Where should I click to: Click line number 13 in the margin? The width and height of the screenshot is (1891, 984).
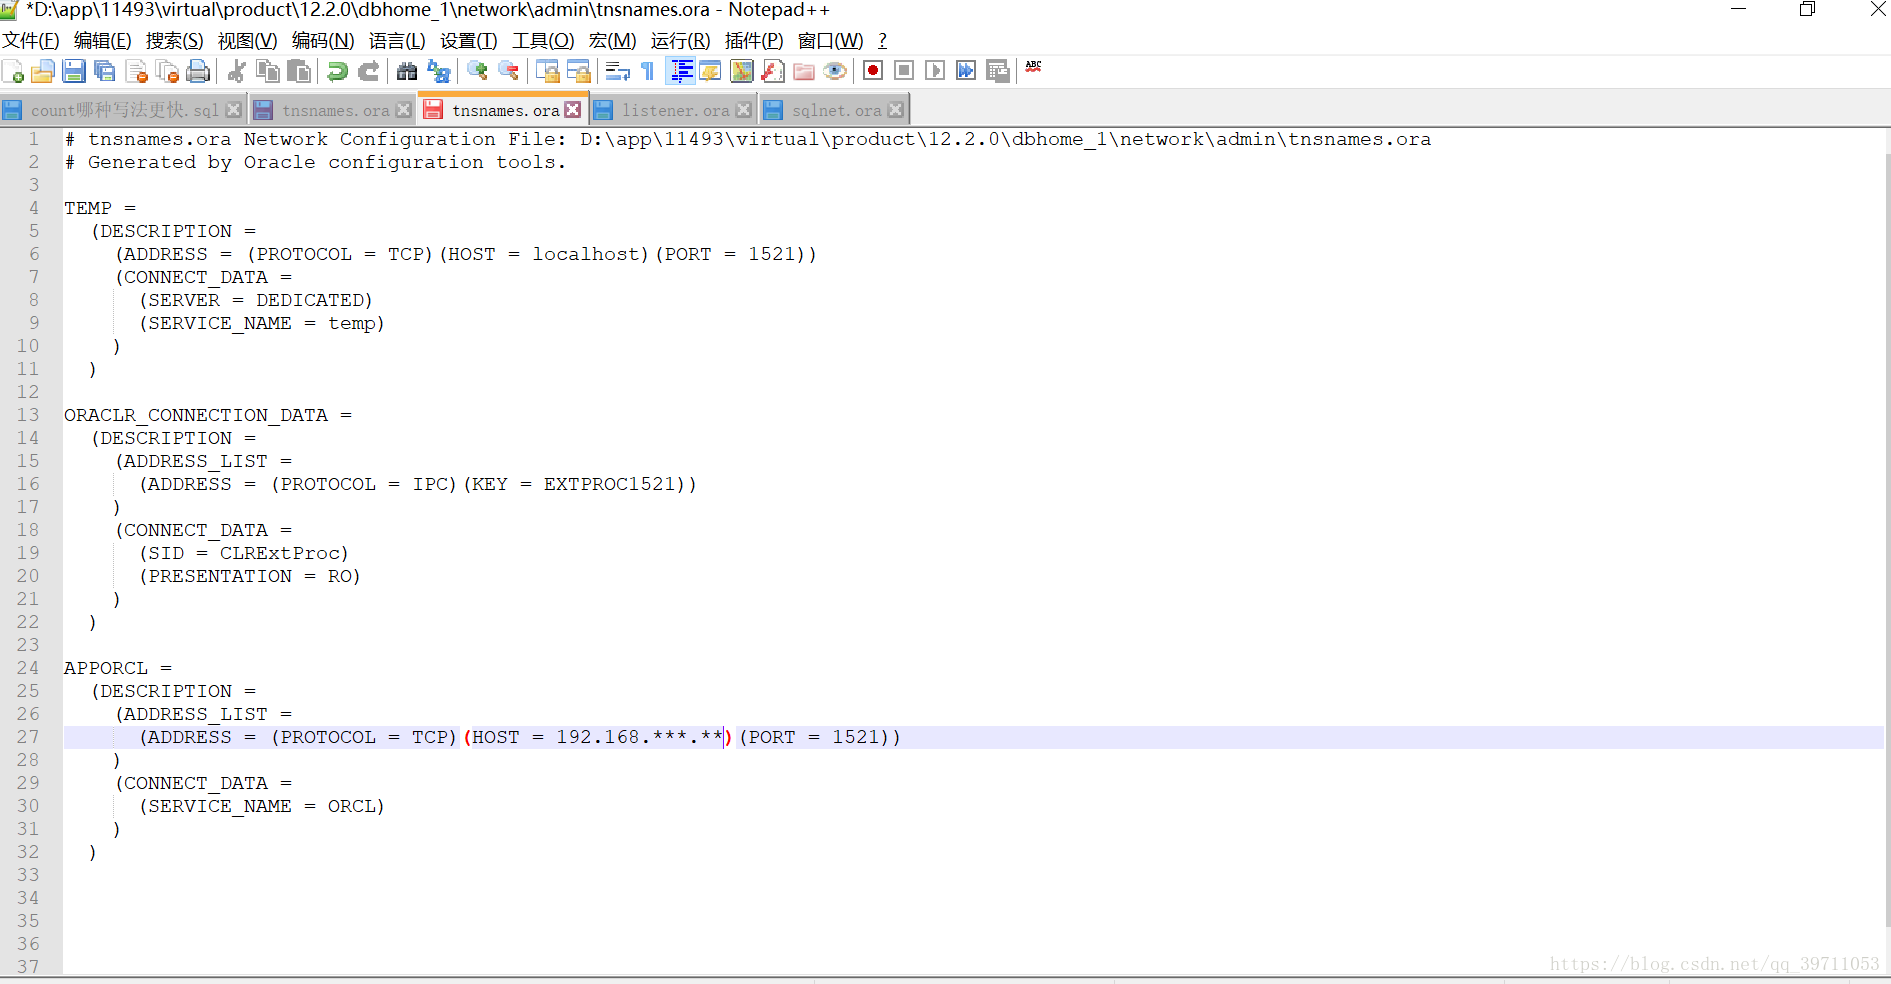(28, 415)
